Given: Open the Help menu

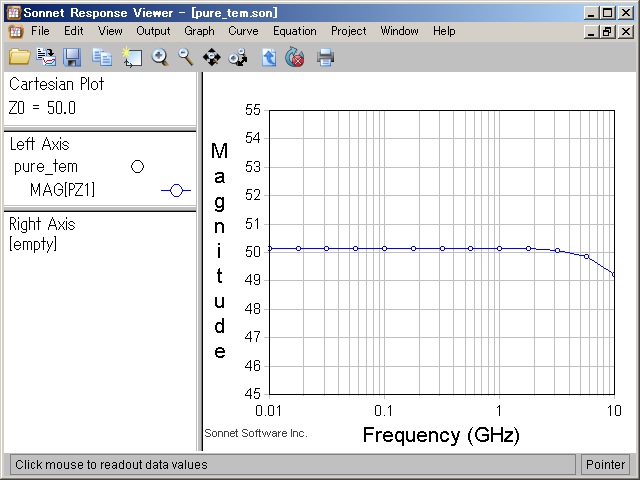Looking at the screenshot, I should pos(444,31).
